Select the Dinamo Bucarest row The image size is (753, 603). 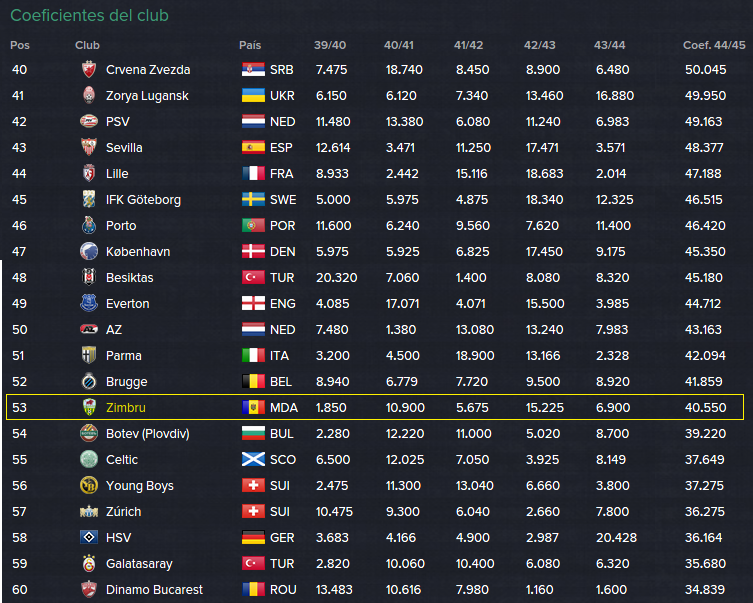click(x=376, y=589)
